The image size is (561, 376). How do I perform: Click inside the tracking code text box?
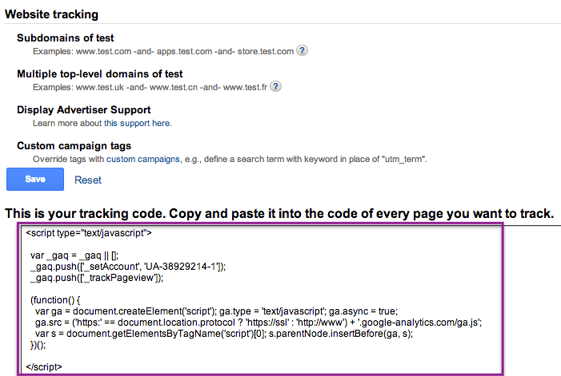coord(260,299)
